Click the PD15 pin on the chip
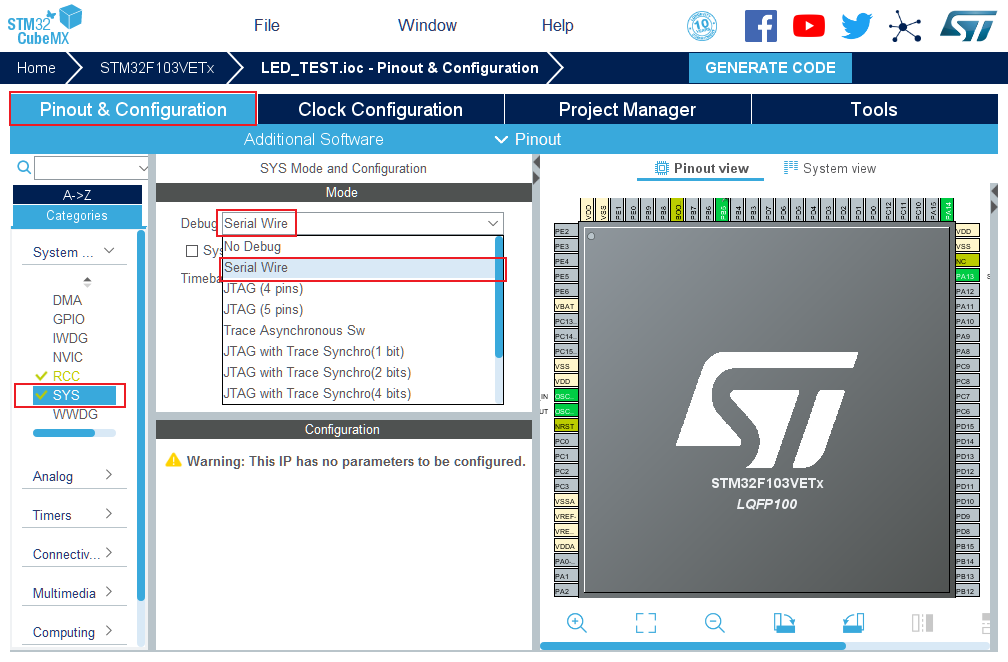Image resolution: width=1008 pixels, height=662 pixels. click(x=967, y=426)
